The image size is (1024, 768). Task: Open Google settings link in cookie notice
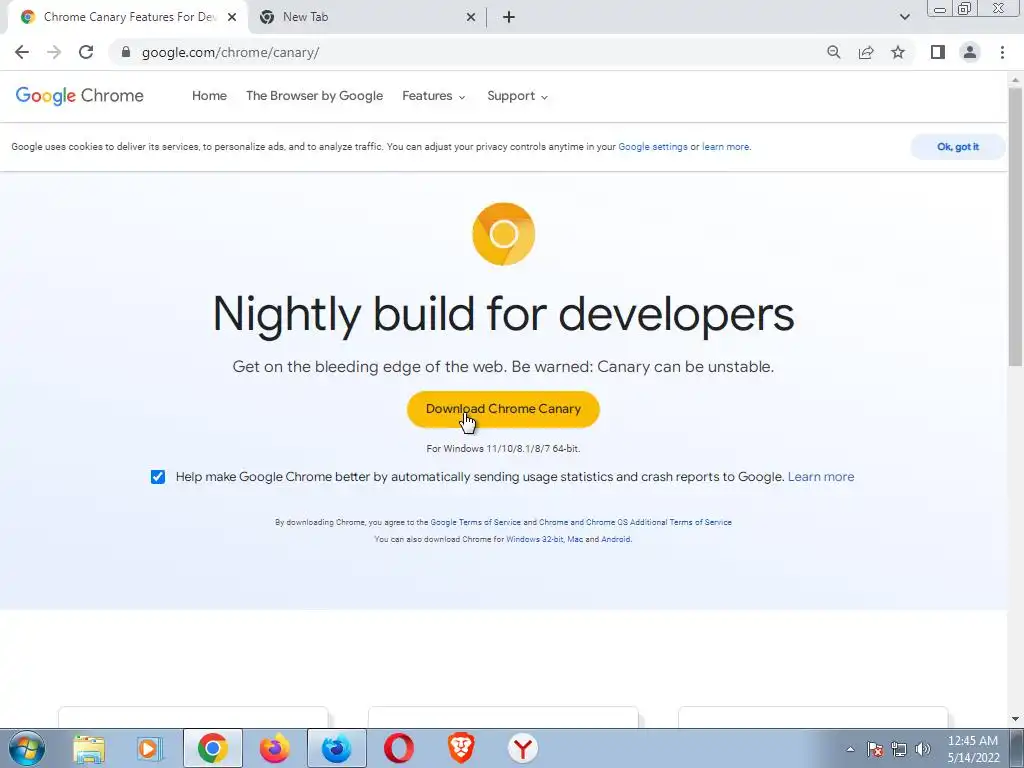[x=652, y=147]
